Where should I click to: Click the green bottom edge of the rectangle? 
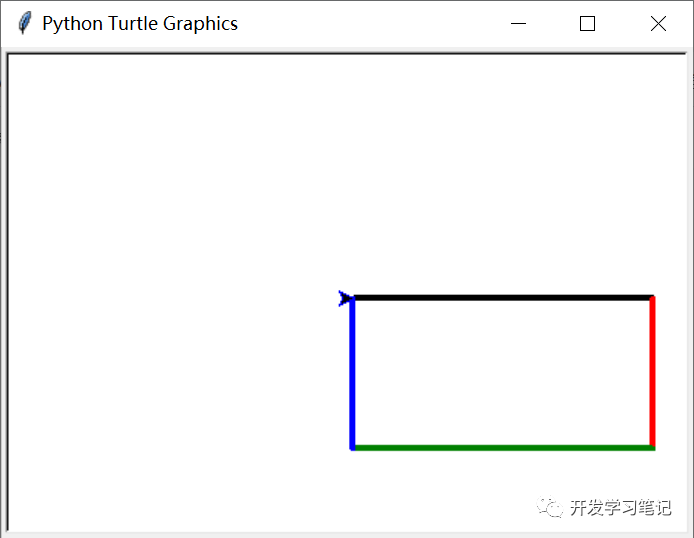(500, 447)
